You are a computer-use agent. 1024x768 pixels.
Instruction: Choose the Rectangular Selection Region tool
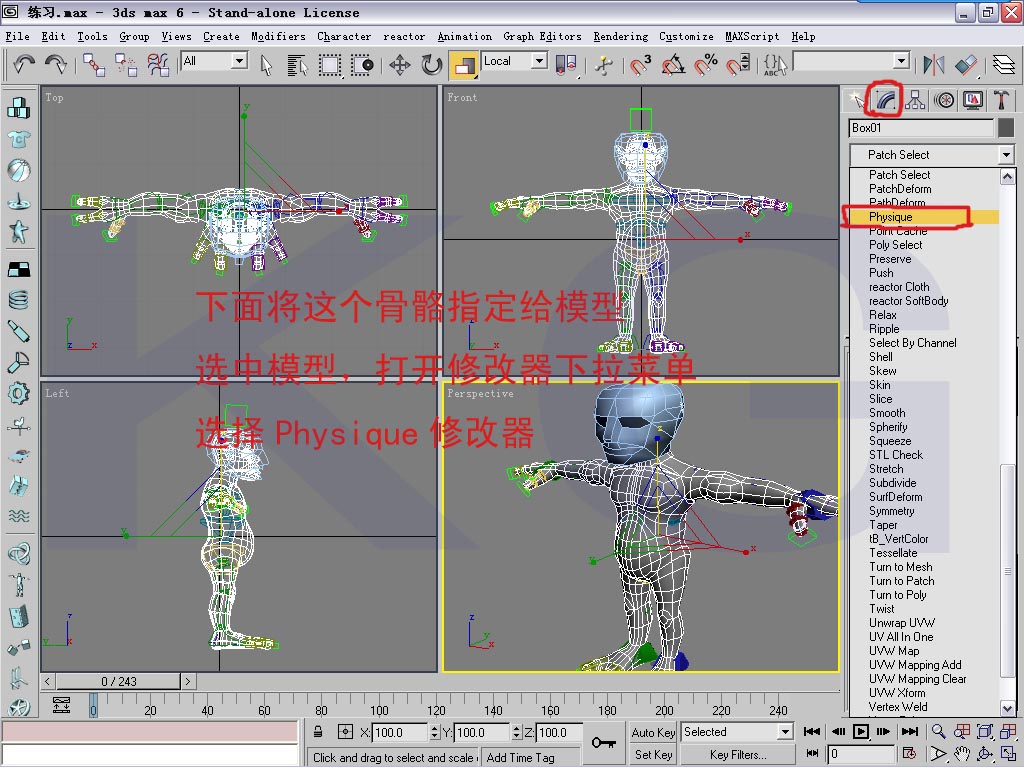tap(330, 65)
